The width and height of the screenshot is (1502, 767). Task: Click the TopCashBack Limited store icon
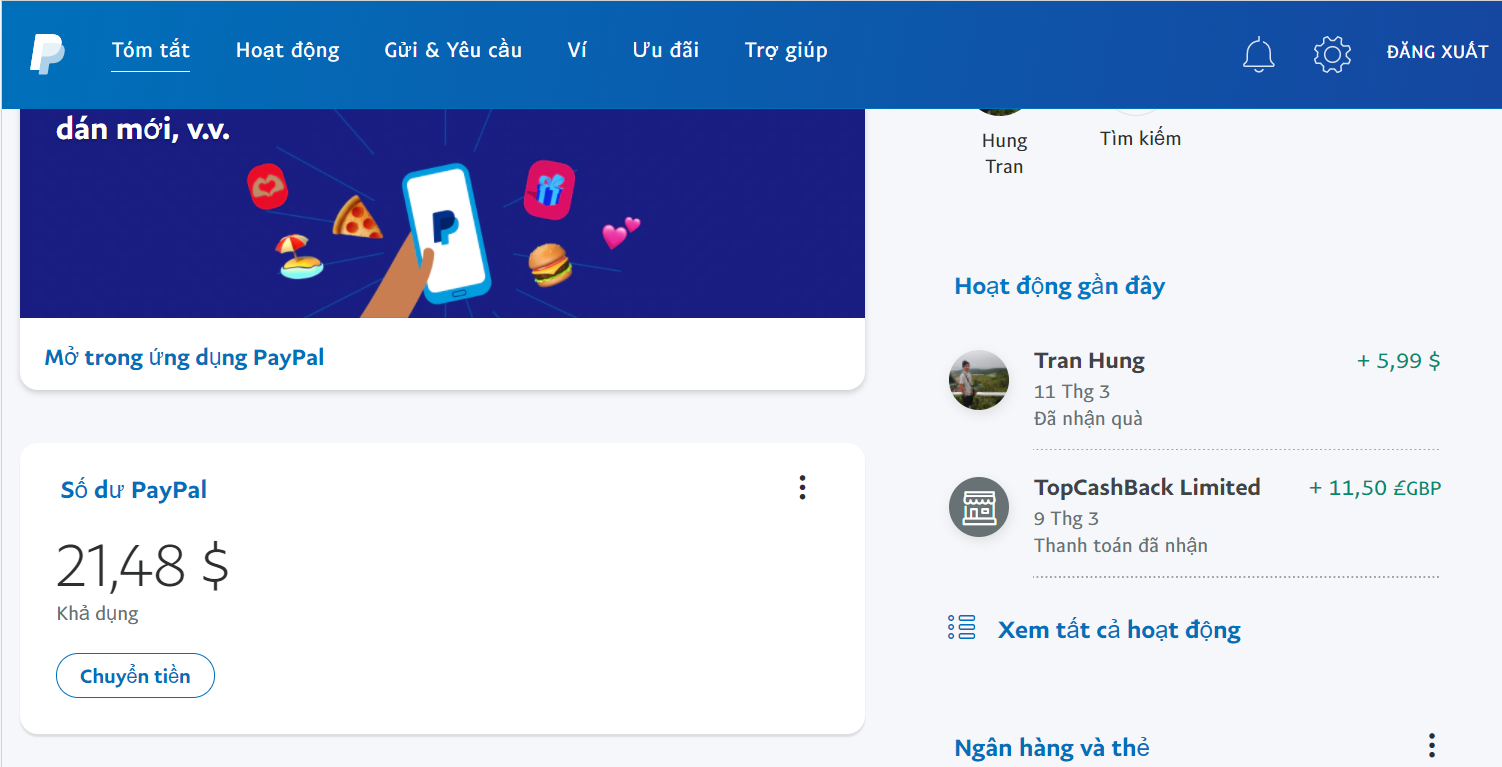pyautogui.click(x=979, y=507)
